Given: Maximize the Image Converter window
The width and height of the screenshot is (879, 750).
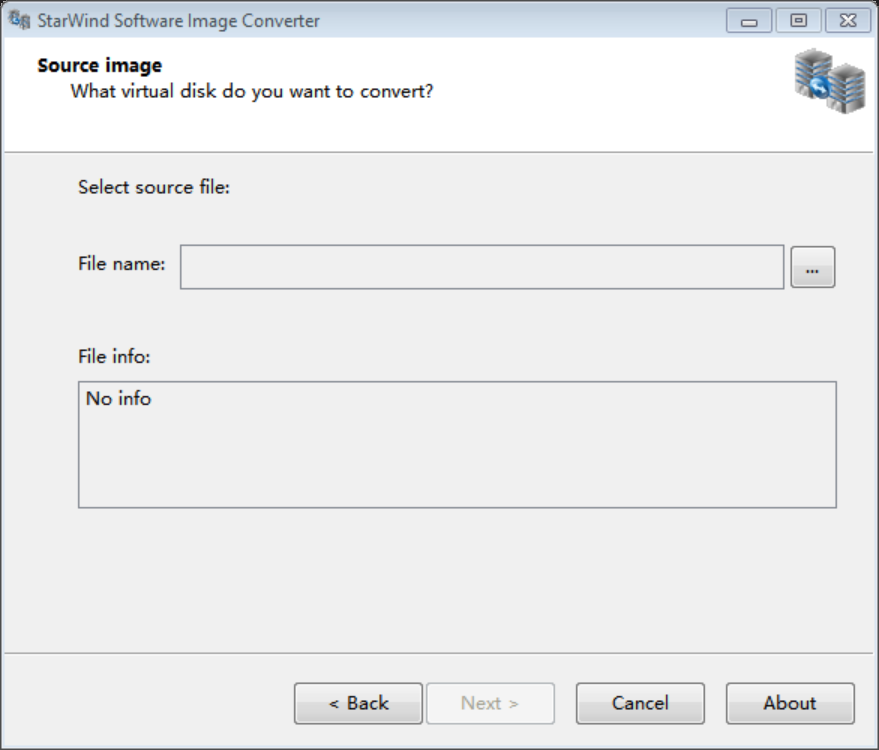Looking at the screenshot, I should (x=798, y=20).
